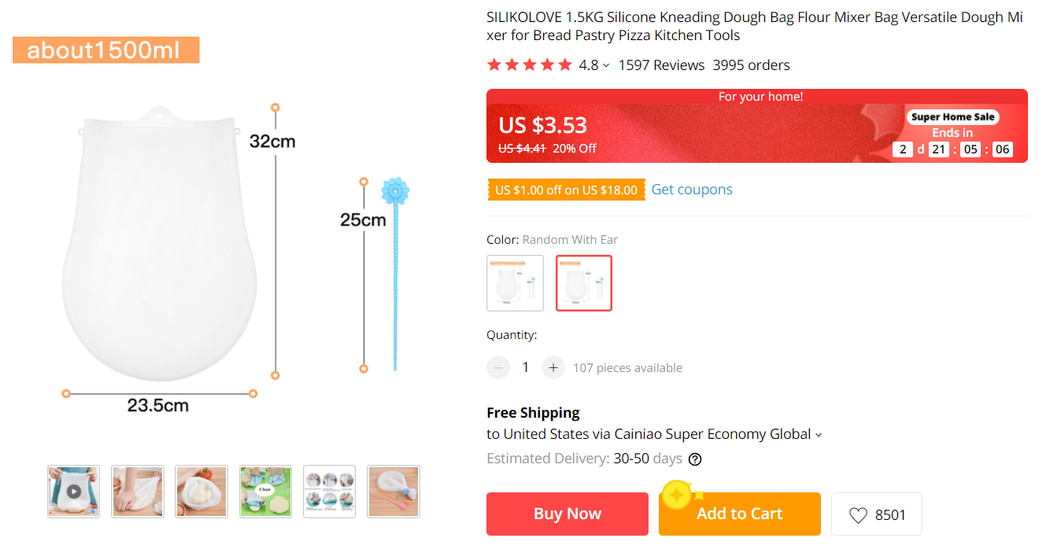The image size is (1050, 549).
Task: Select the red-outlined second color variant
Action: (x=584, y=283)
